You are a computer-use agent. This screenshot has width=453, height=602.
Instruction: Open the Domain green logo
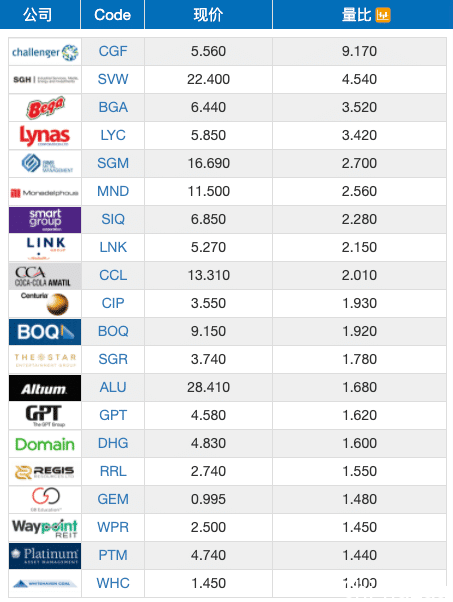pos(45,444)
